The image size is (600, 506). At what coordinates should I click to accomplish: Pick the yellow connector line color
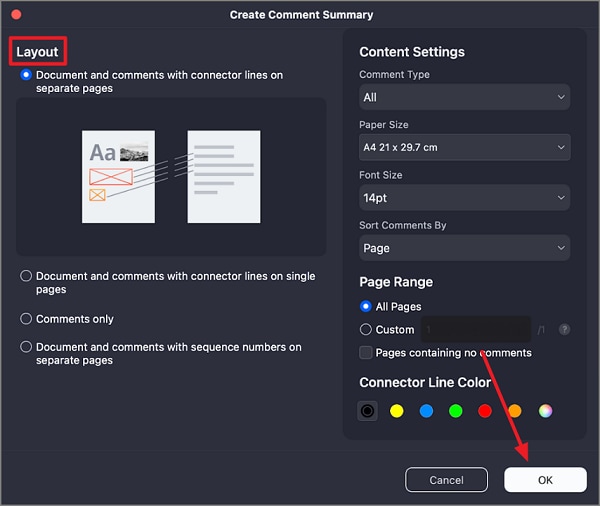(397, 410)
